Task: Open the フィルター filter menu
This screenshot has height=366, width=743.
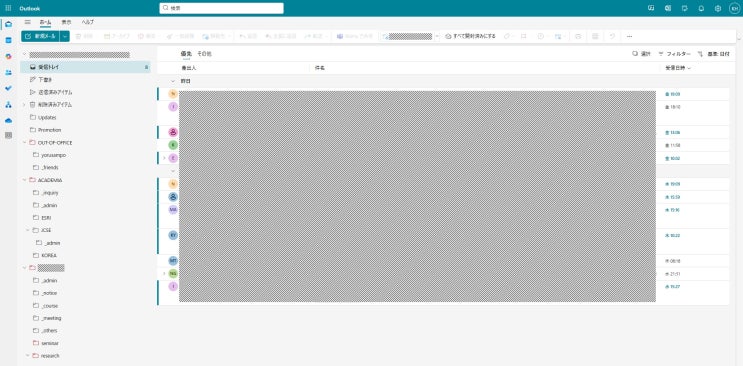Action: coord(675,54)
